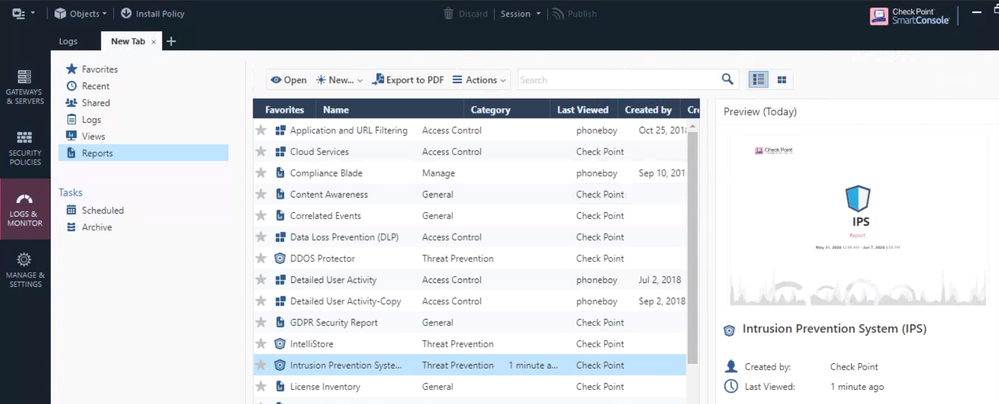Viewport: 999px width, 404px height.
Task: Favorite the Correlated Events report
Action: [261, 216]
